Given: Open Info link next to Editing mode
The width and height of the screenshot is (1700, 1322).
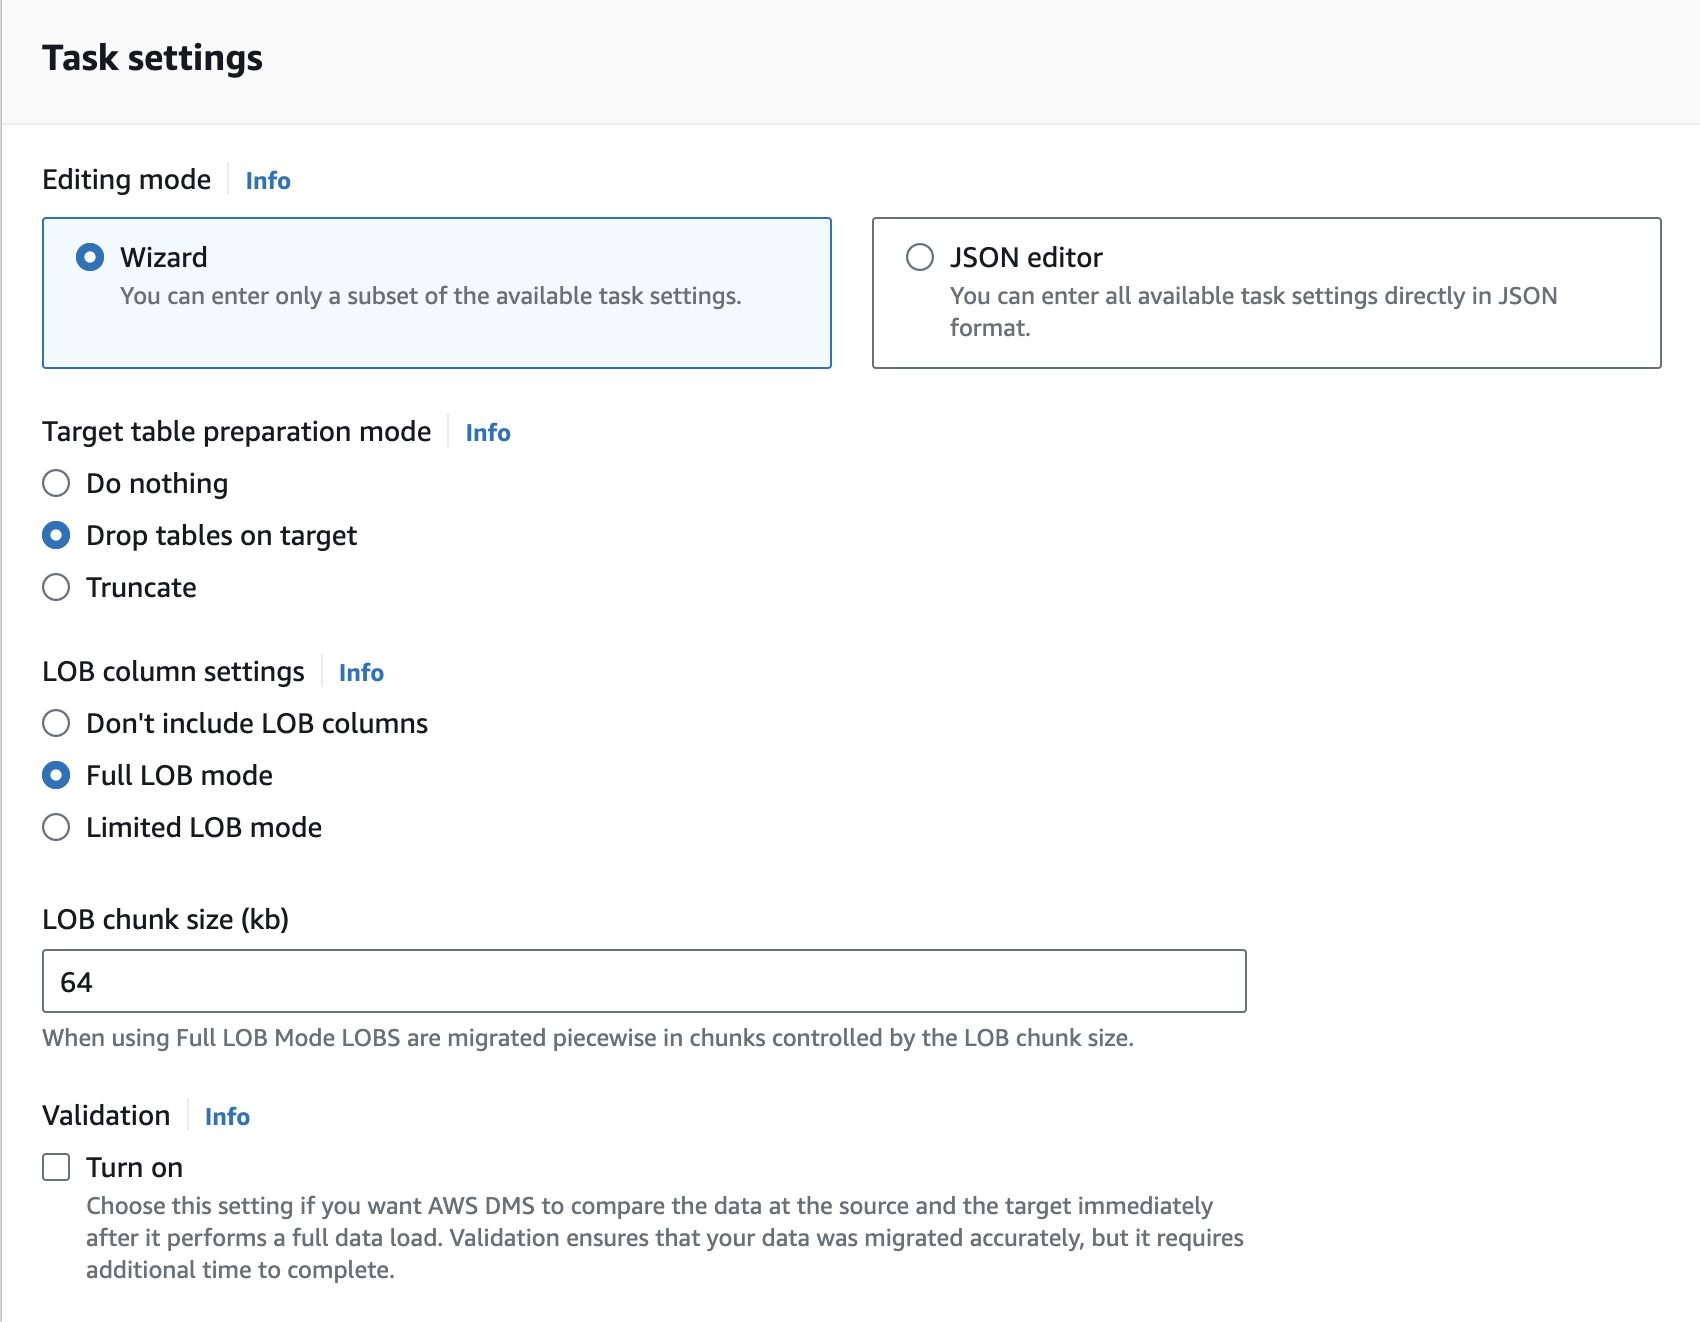Looking at the screenshot, I should tap(268, 181).
